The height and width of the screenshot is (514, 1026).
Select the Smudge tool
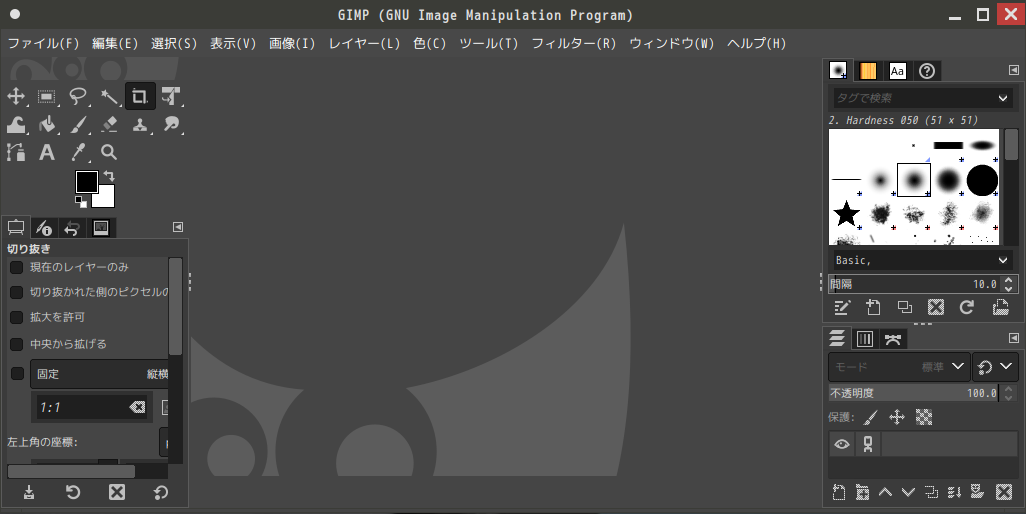[x=171, y=124]
